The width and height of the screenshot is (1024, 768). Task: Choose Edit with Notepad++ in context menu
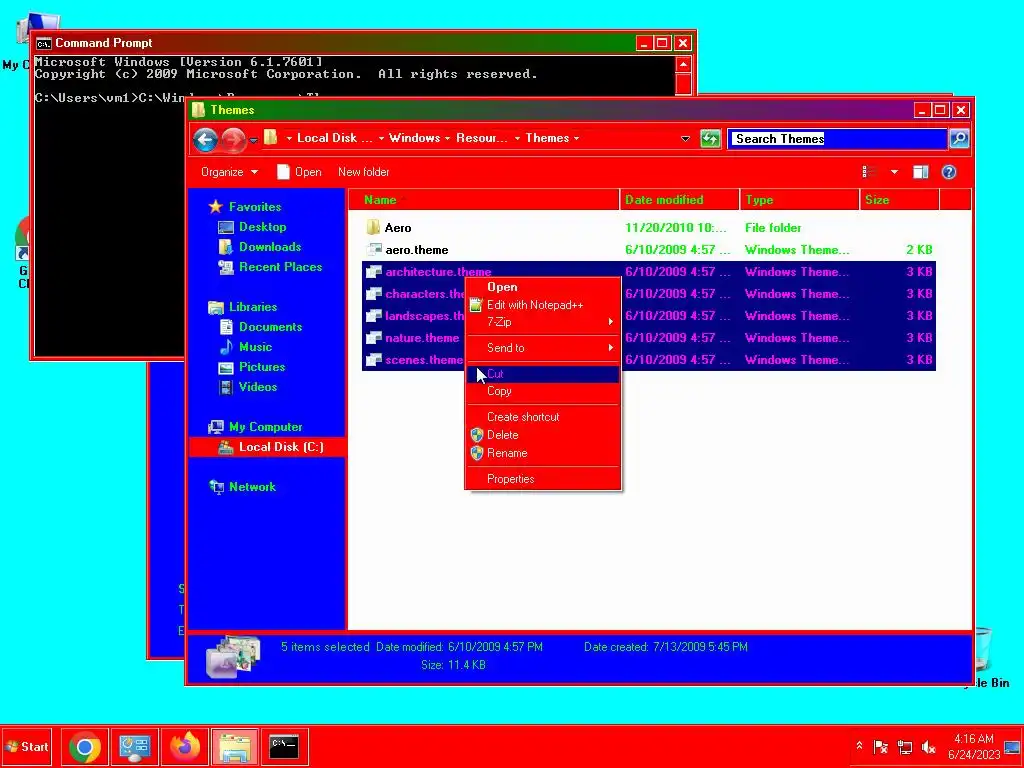click(542, 305)
